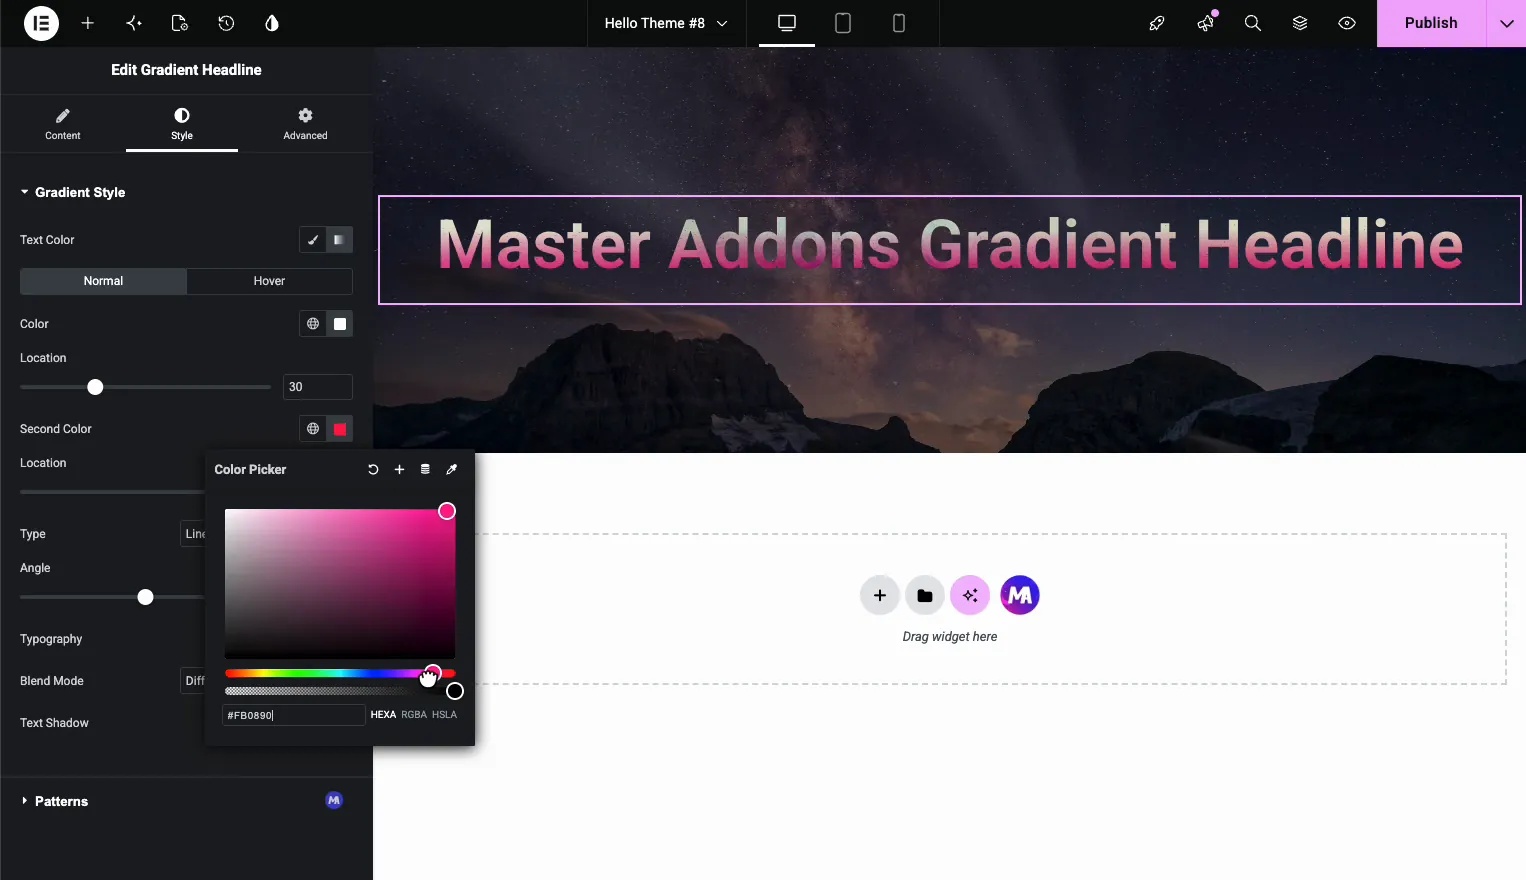This screenshot has width=1526, height=880.
Task: Open the Elementor logo menu
Action: tap(41, 23)
